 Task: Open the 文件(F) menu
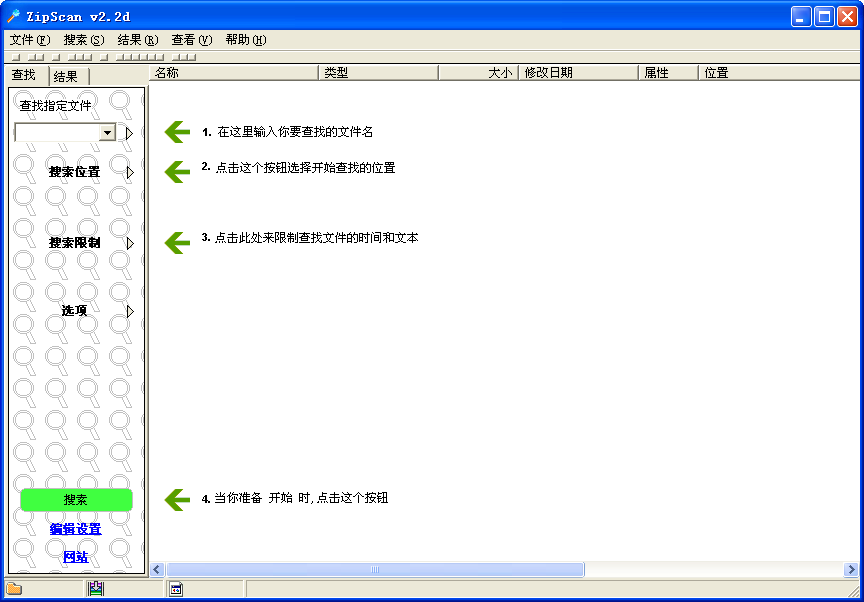[x=29, y=40]
